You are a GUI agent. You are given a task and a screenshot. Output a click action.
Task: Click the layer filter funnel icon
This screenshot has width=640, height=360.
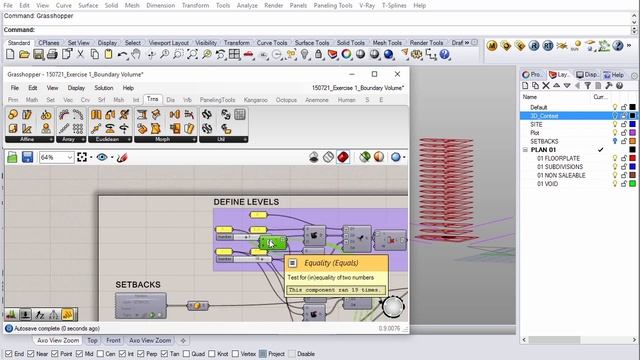coord(587,86)
